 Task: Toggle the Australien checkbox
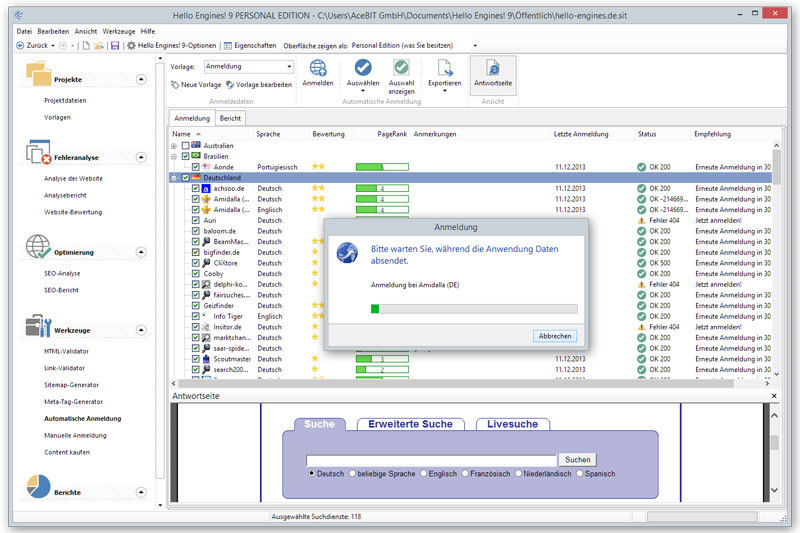[x=186, y=145]
